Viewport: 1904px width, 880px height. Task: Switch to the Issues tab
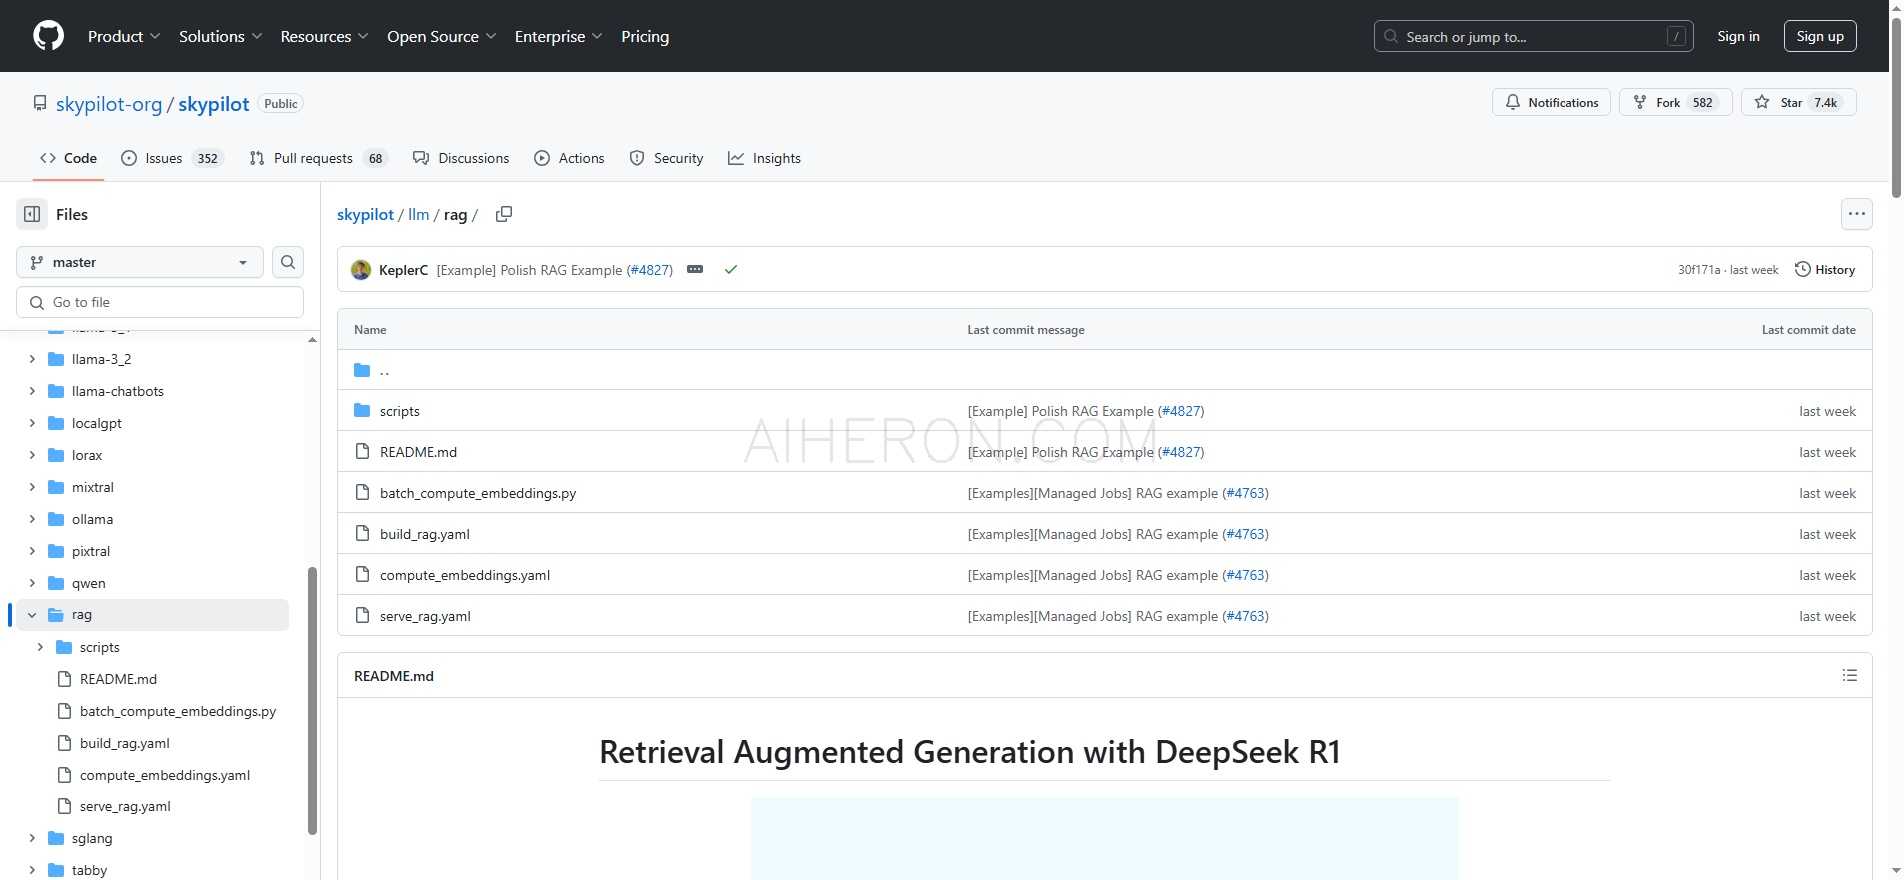click(x=171, y=158)
